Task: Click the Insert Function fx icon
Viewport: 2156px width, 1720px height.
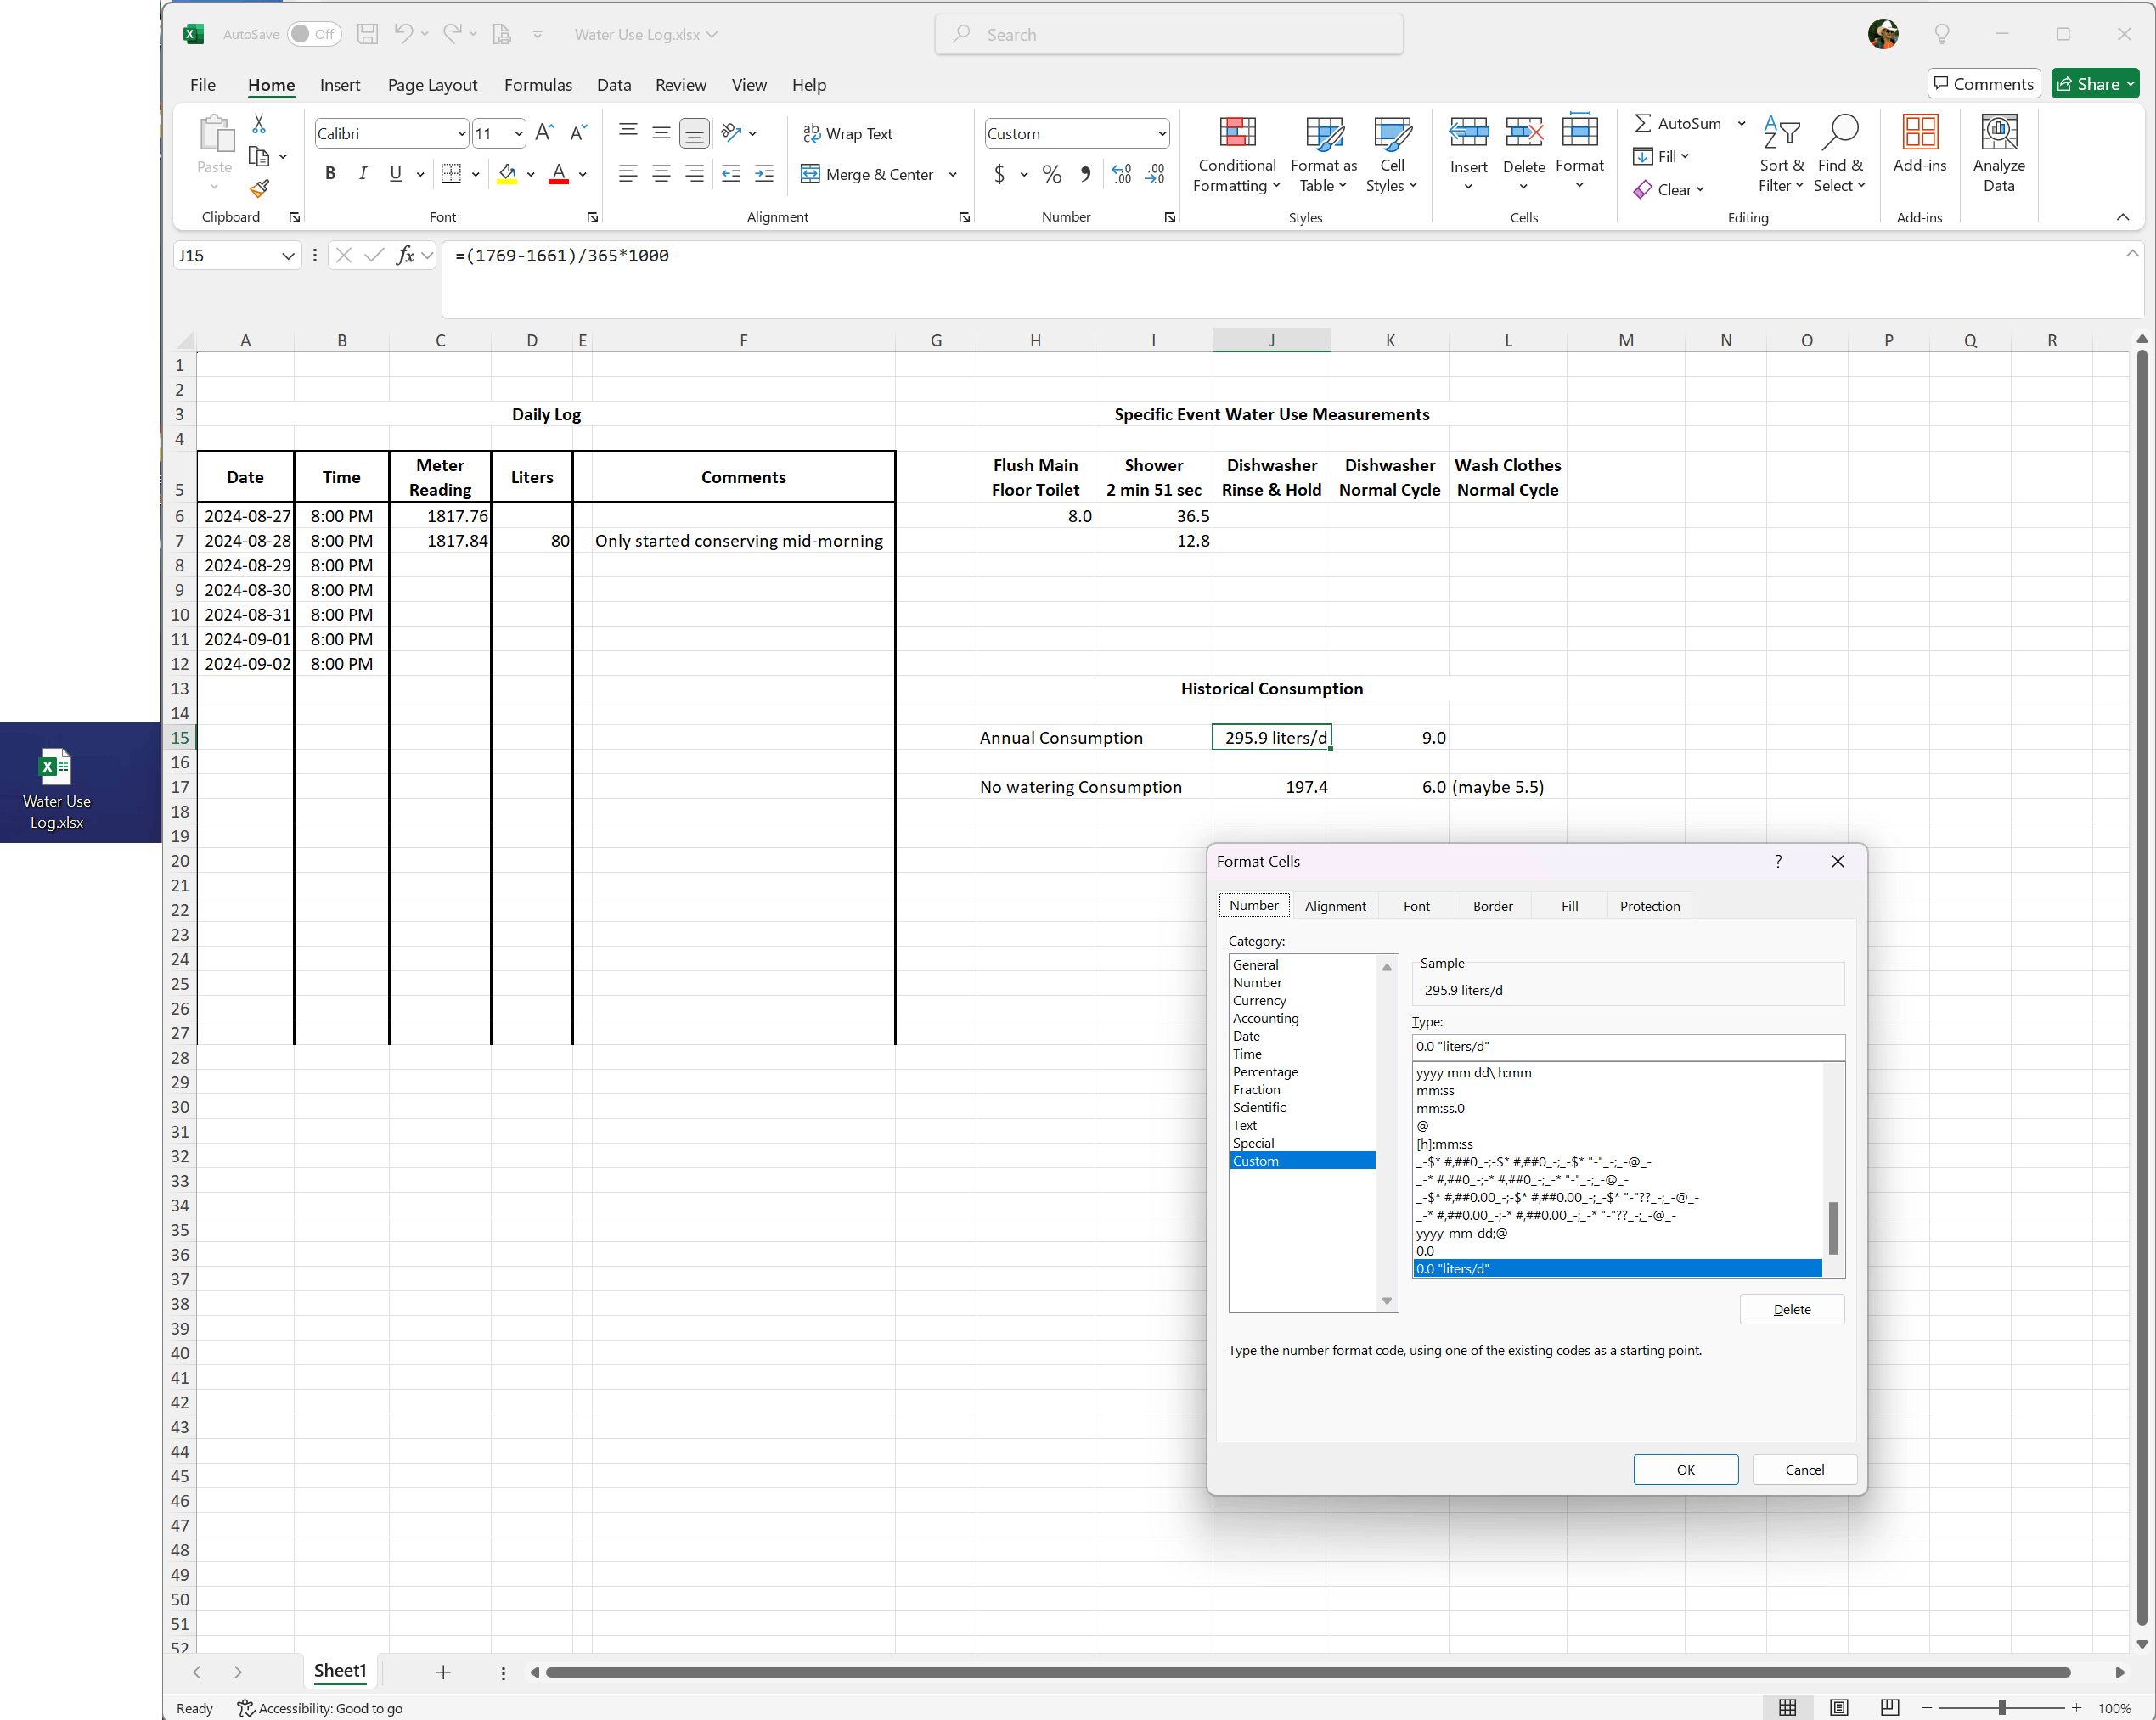Action: (405, 255)
